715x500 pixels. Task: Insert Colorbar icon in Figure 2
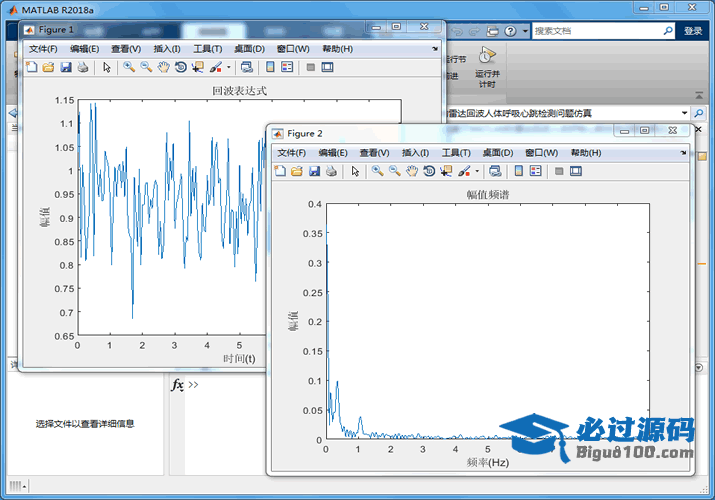(518, 171)
